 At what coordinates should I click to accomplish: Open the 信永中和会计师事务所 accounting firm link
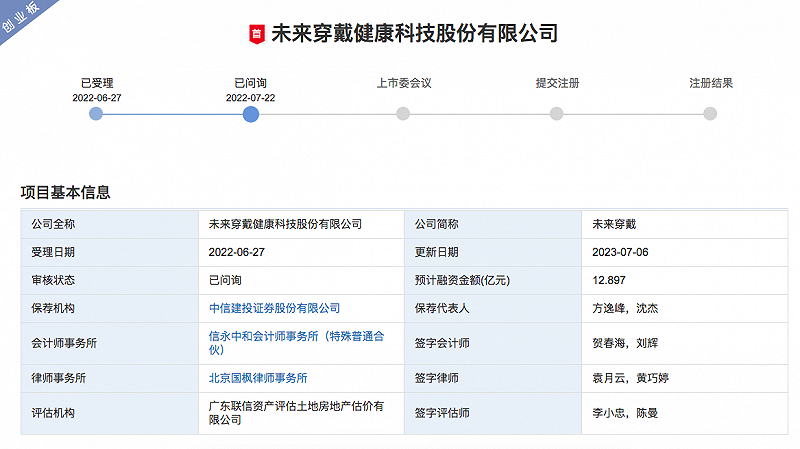[295, 343]
